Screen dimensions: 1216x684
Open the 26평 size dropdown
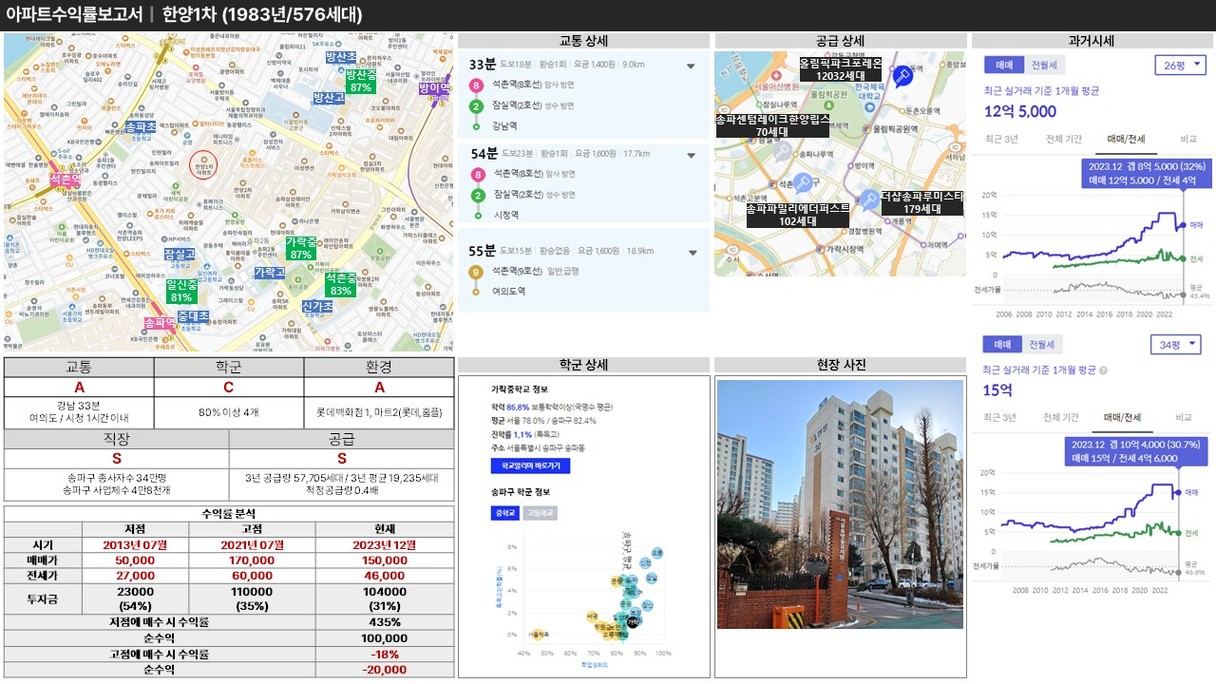(1180, 65)
